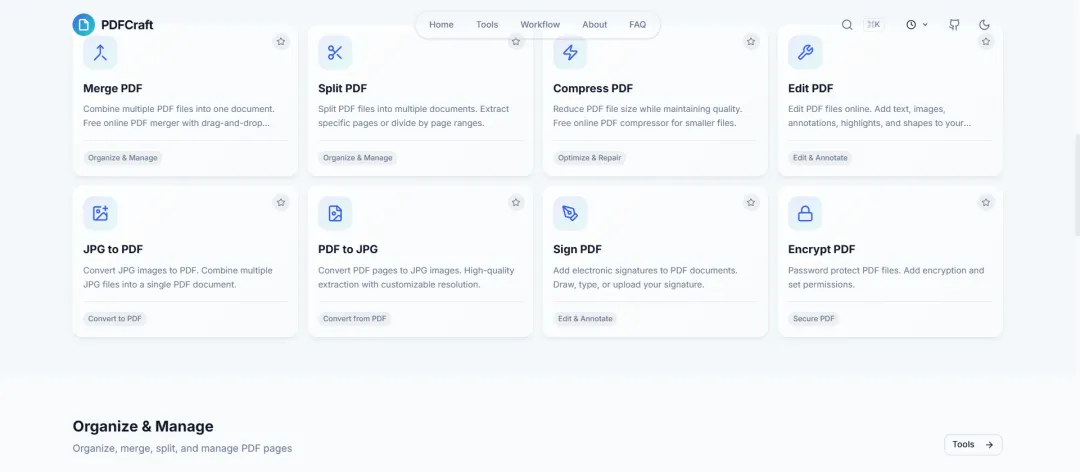Click the Edit PDF wrench icon
1080x472 pixels.
[805, 52]
